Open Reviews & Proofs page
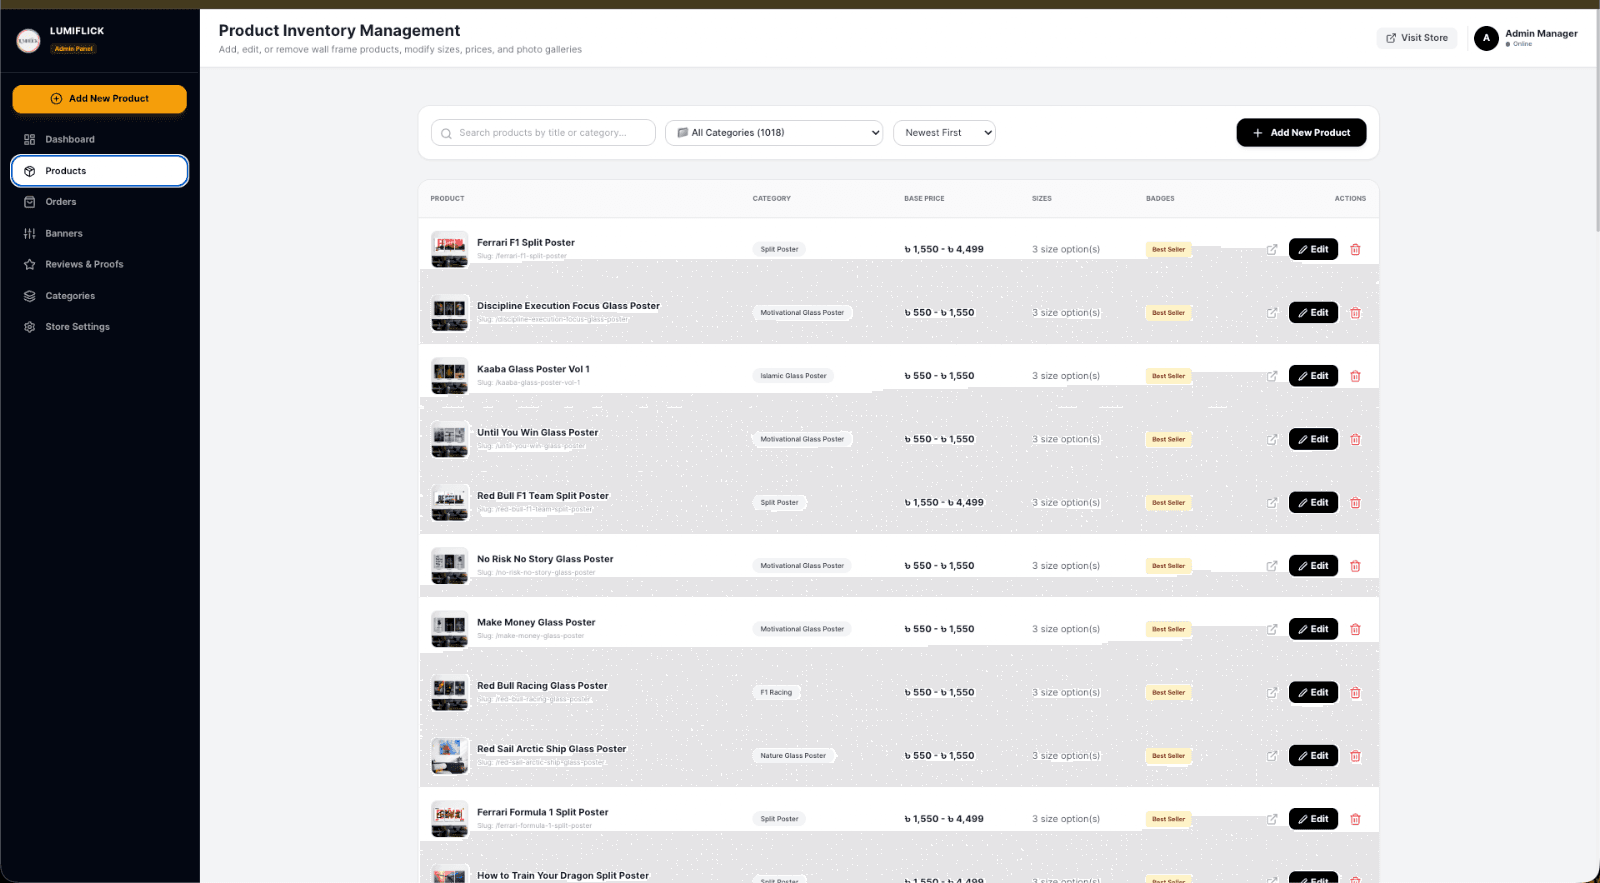This screenshot has height=883, width=1600. [100, 265]
